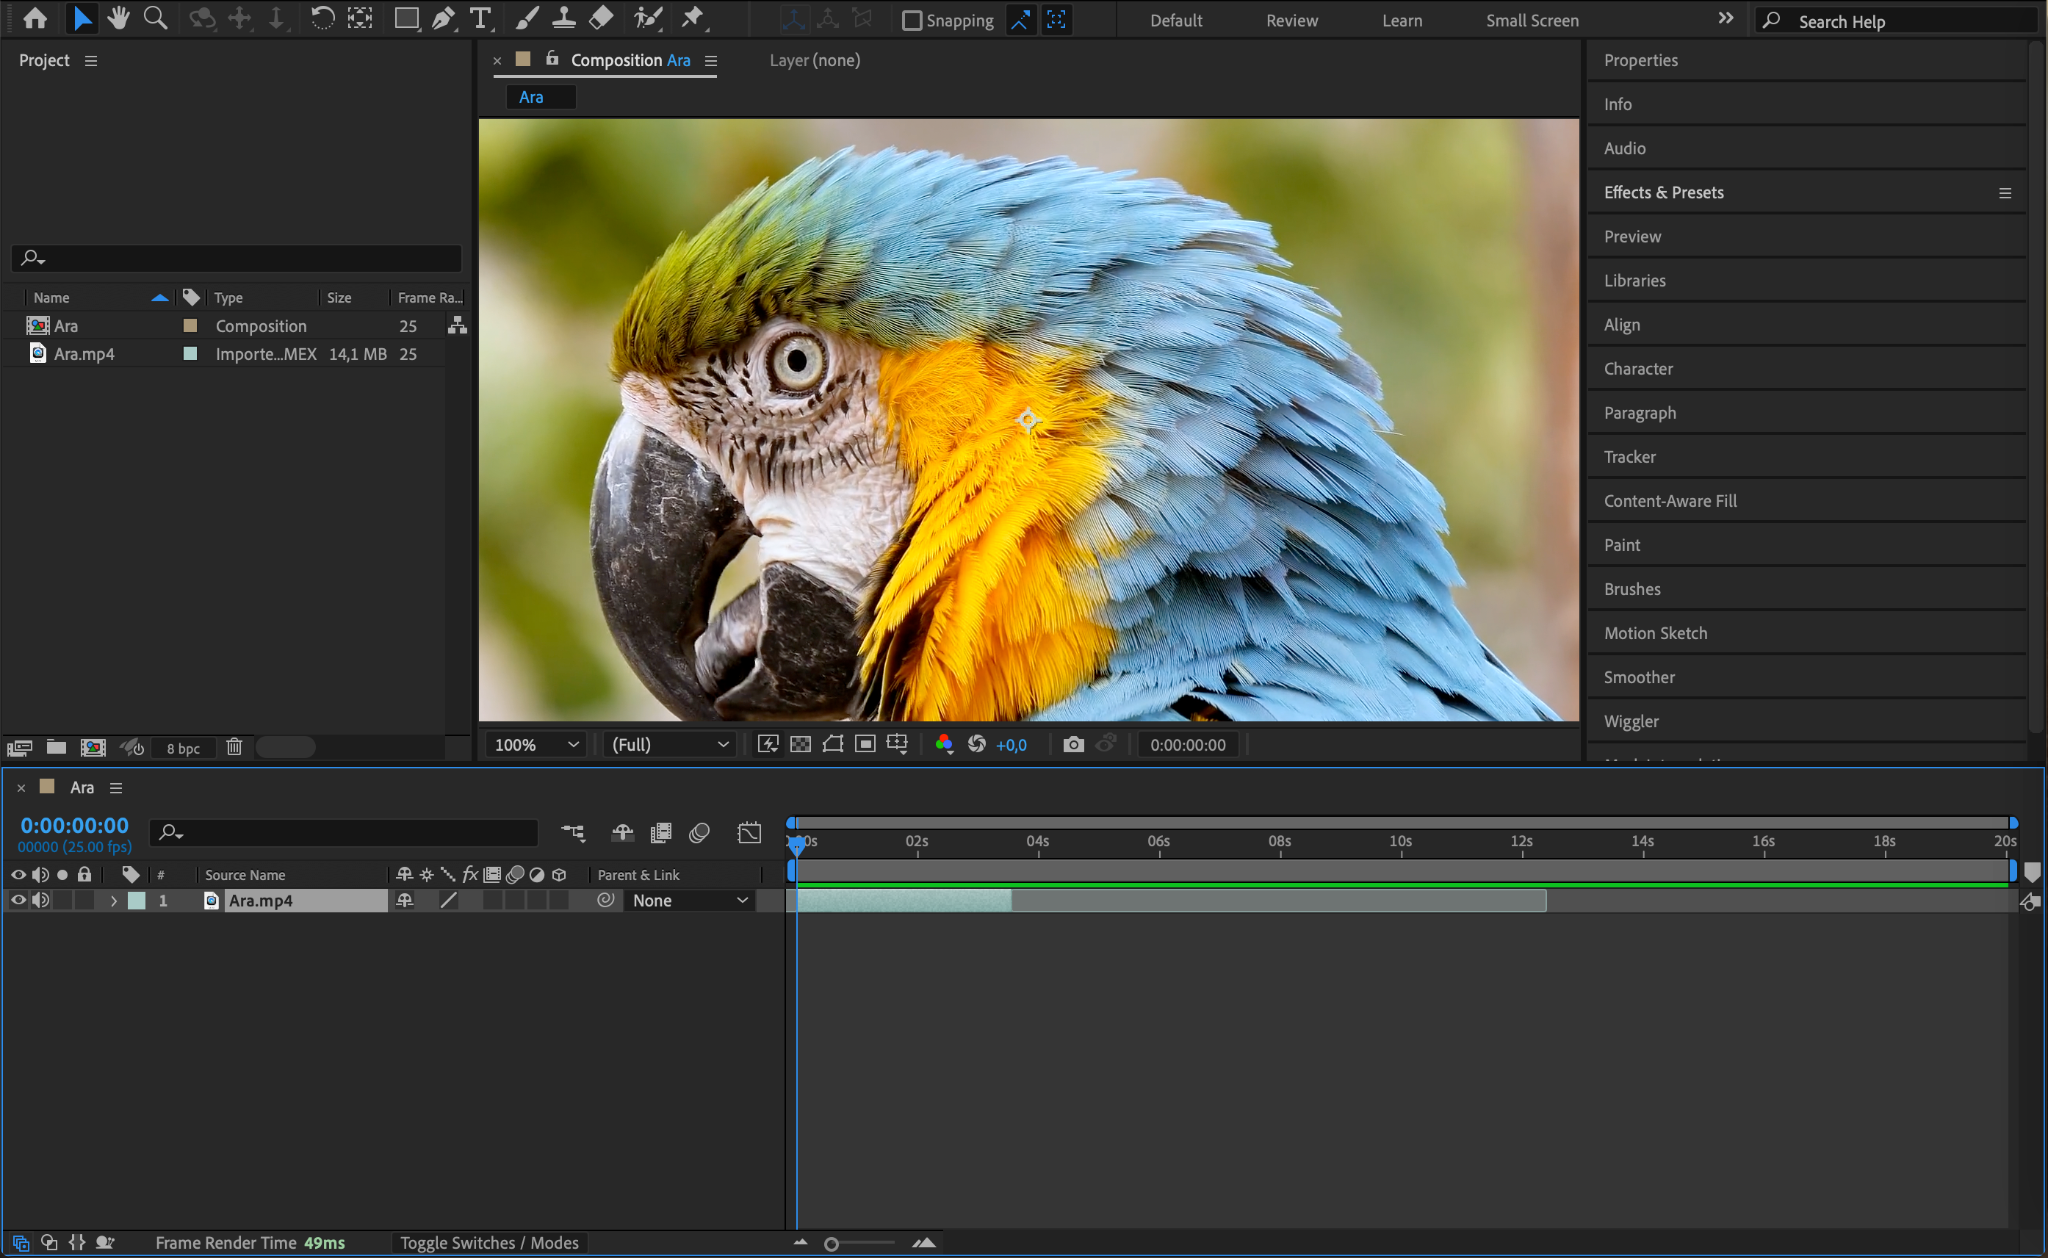
Task: Select the Puppet Pin tool
Action: click(x=692, y=18)
